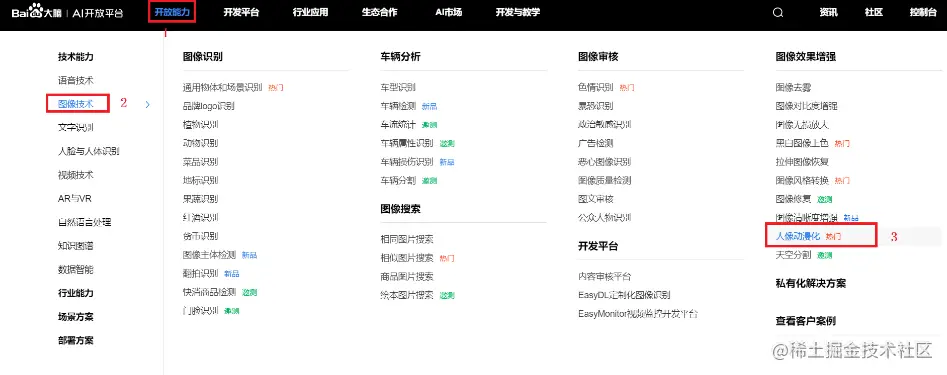
Task: Open 天空分割 link
Action: click(793, 255)
